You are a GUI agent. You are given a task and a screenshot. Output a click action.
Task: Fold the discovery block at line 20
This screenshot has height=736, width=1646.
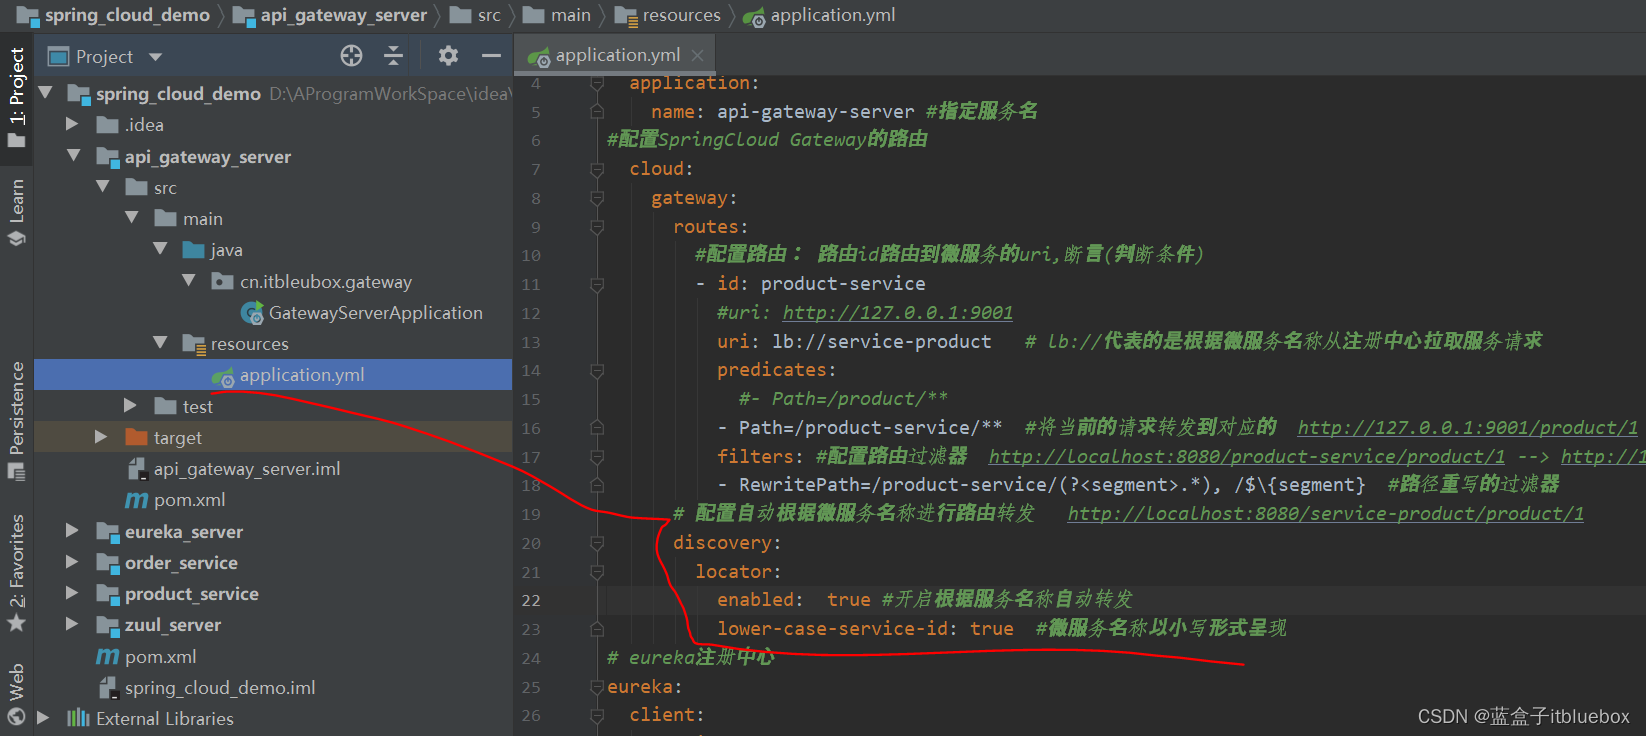tap(597, 543)
